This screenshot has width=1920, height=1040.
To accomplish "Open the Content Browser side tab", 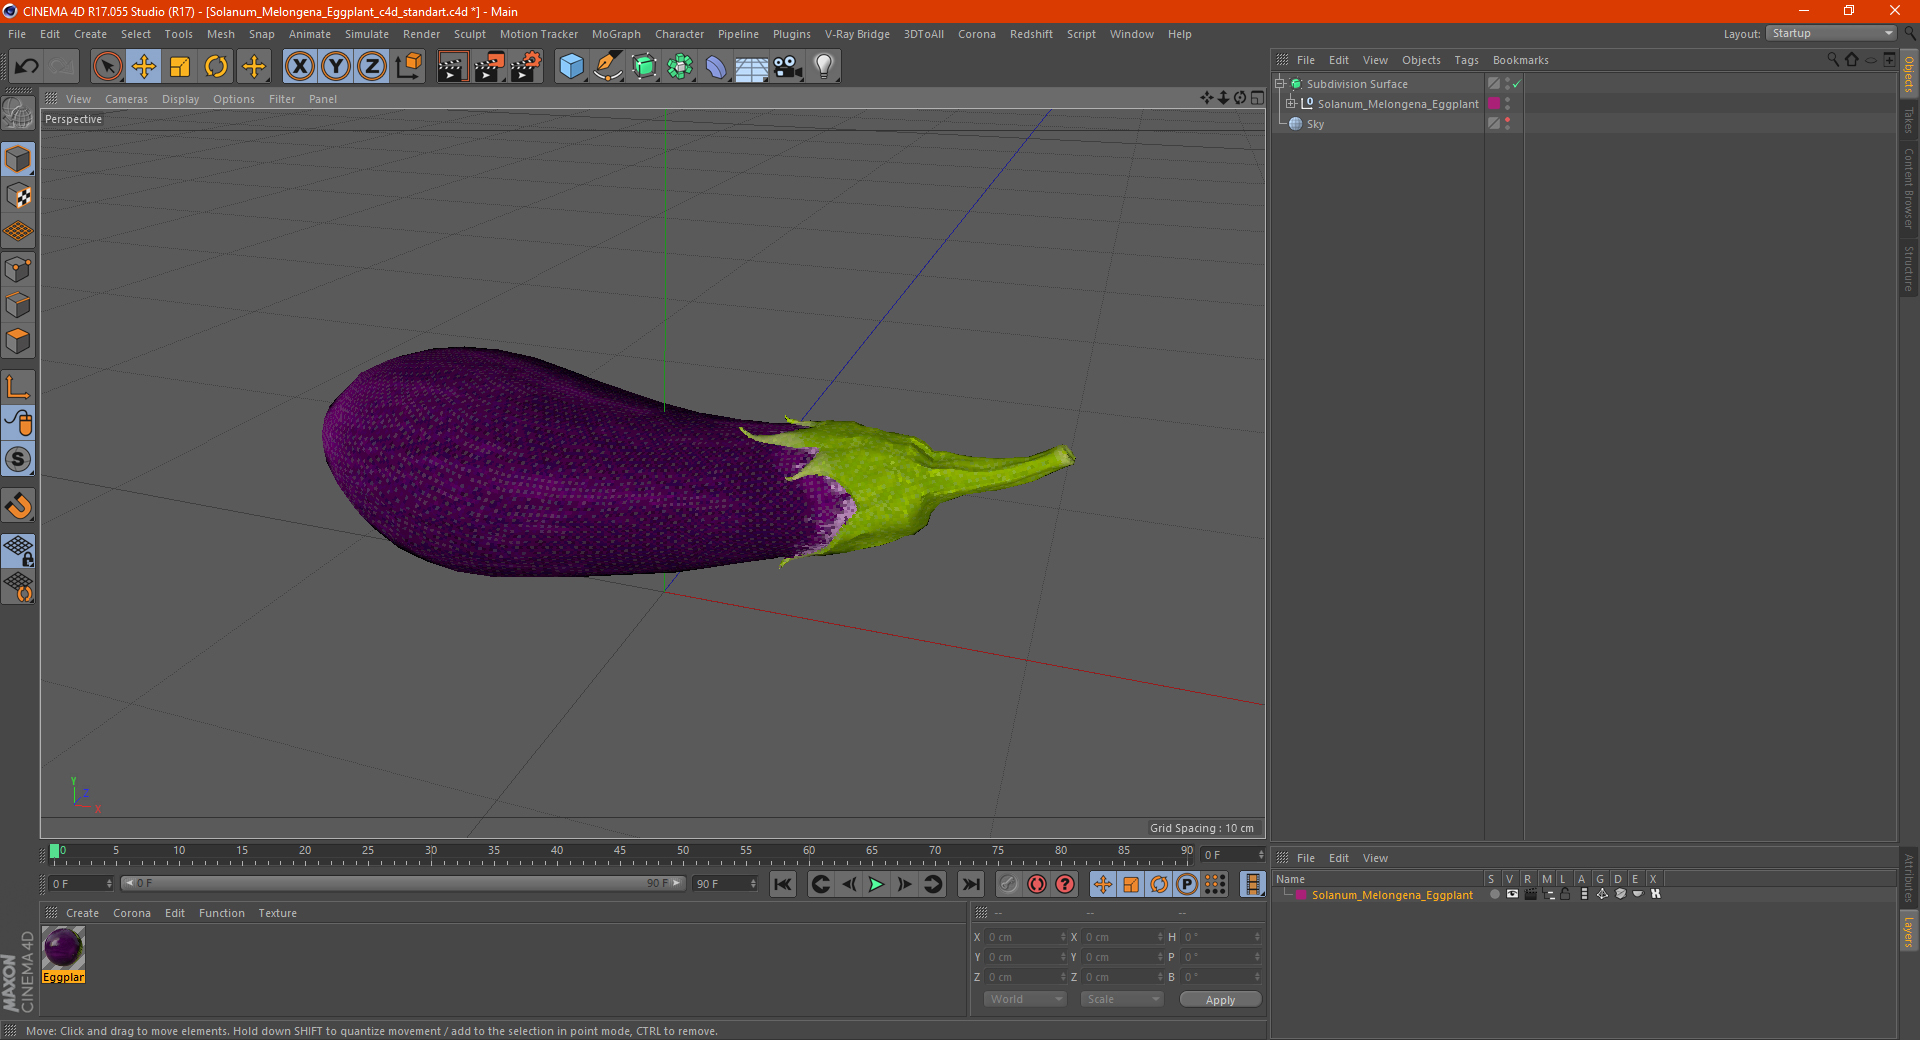I will click(x=1909, y=189).
